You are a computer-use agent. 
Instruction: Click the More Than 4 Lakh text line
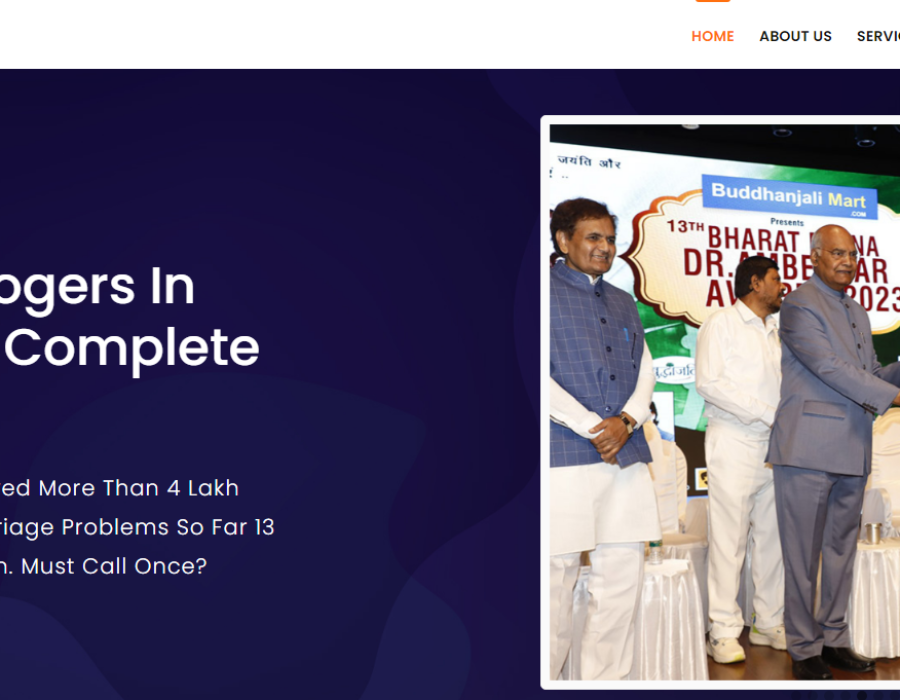(x=119, y=488)
